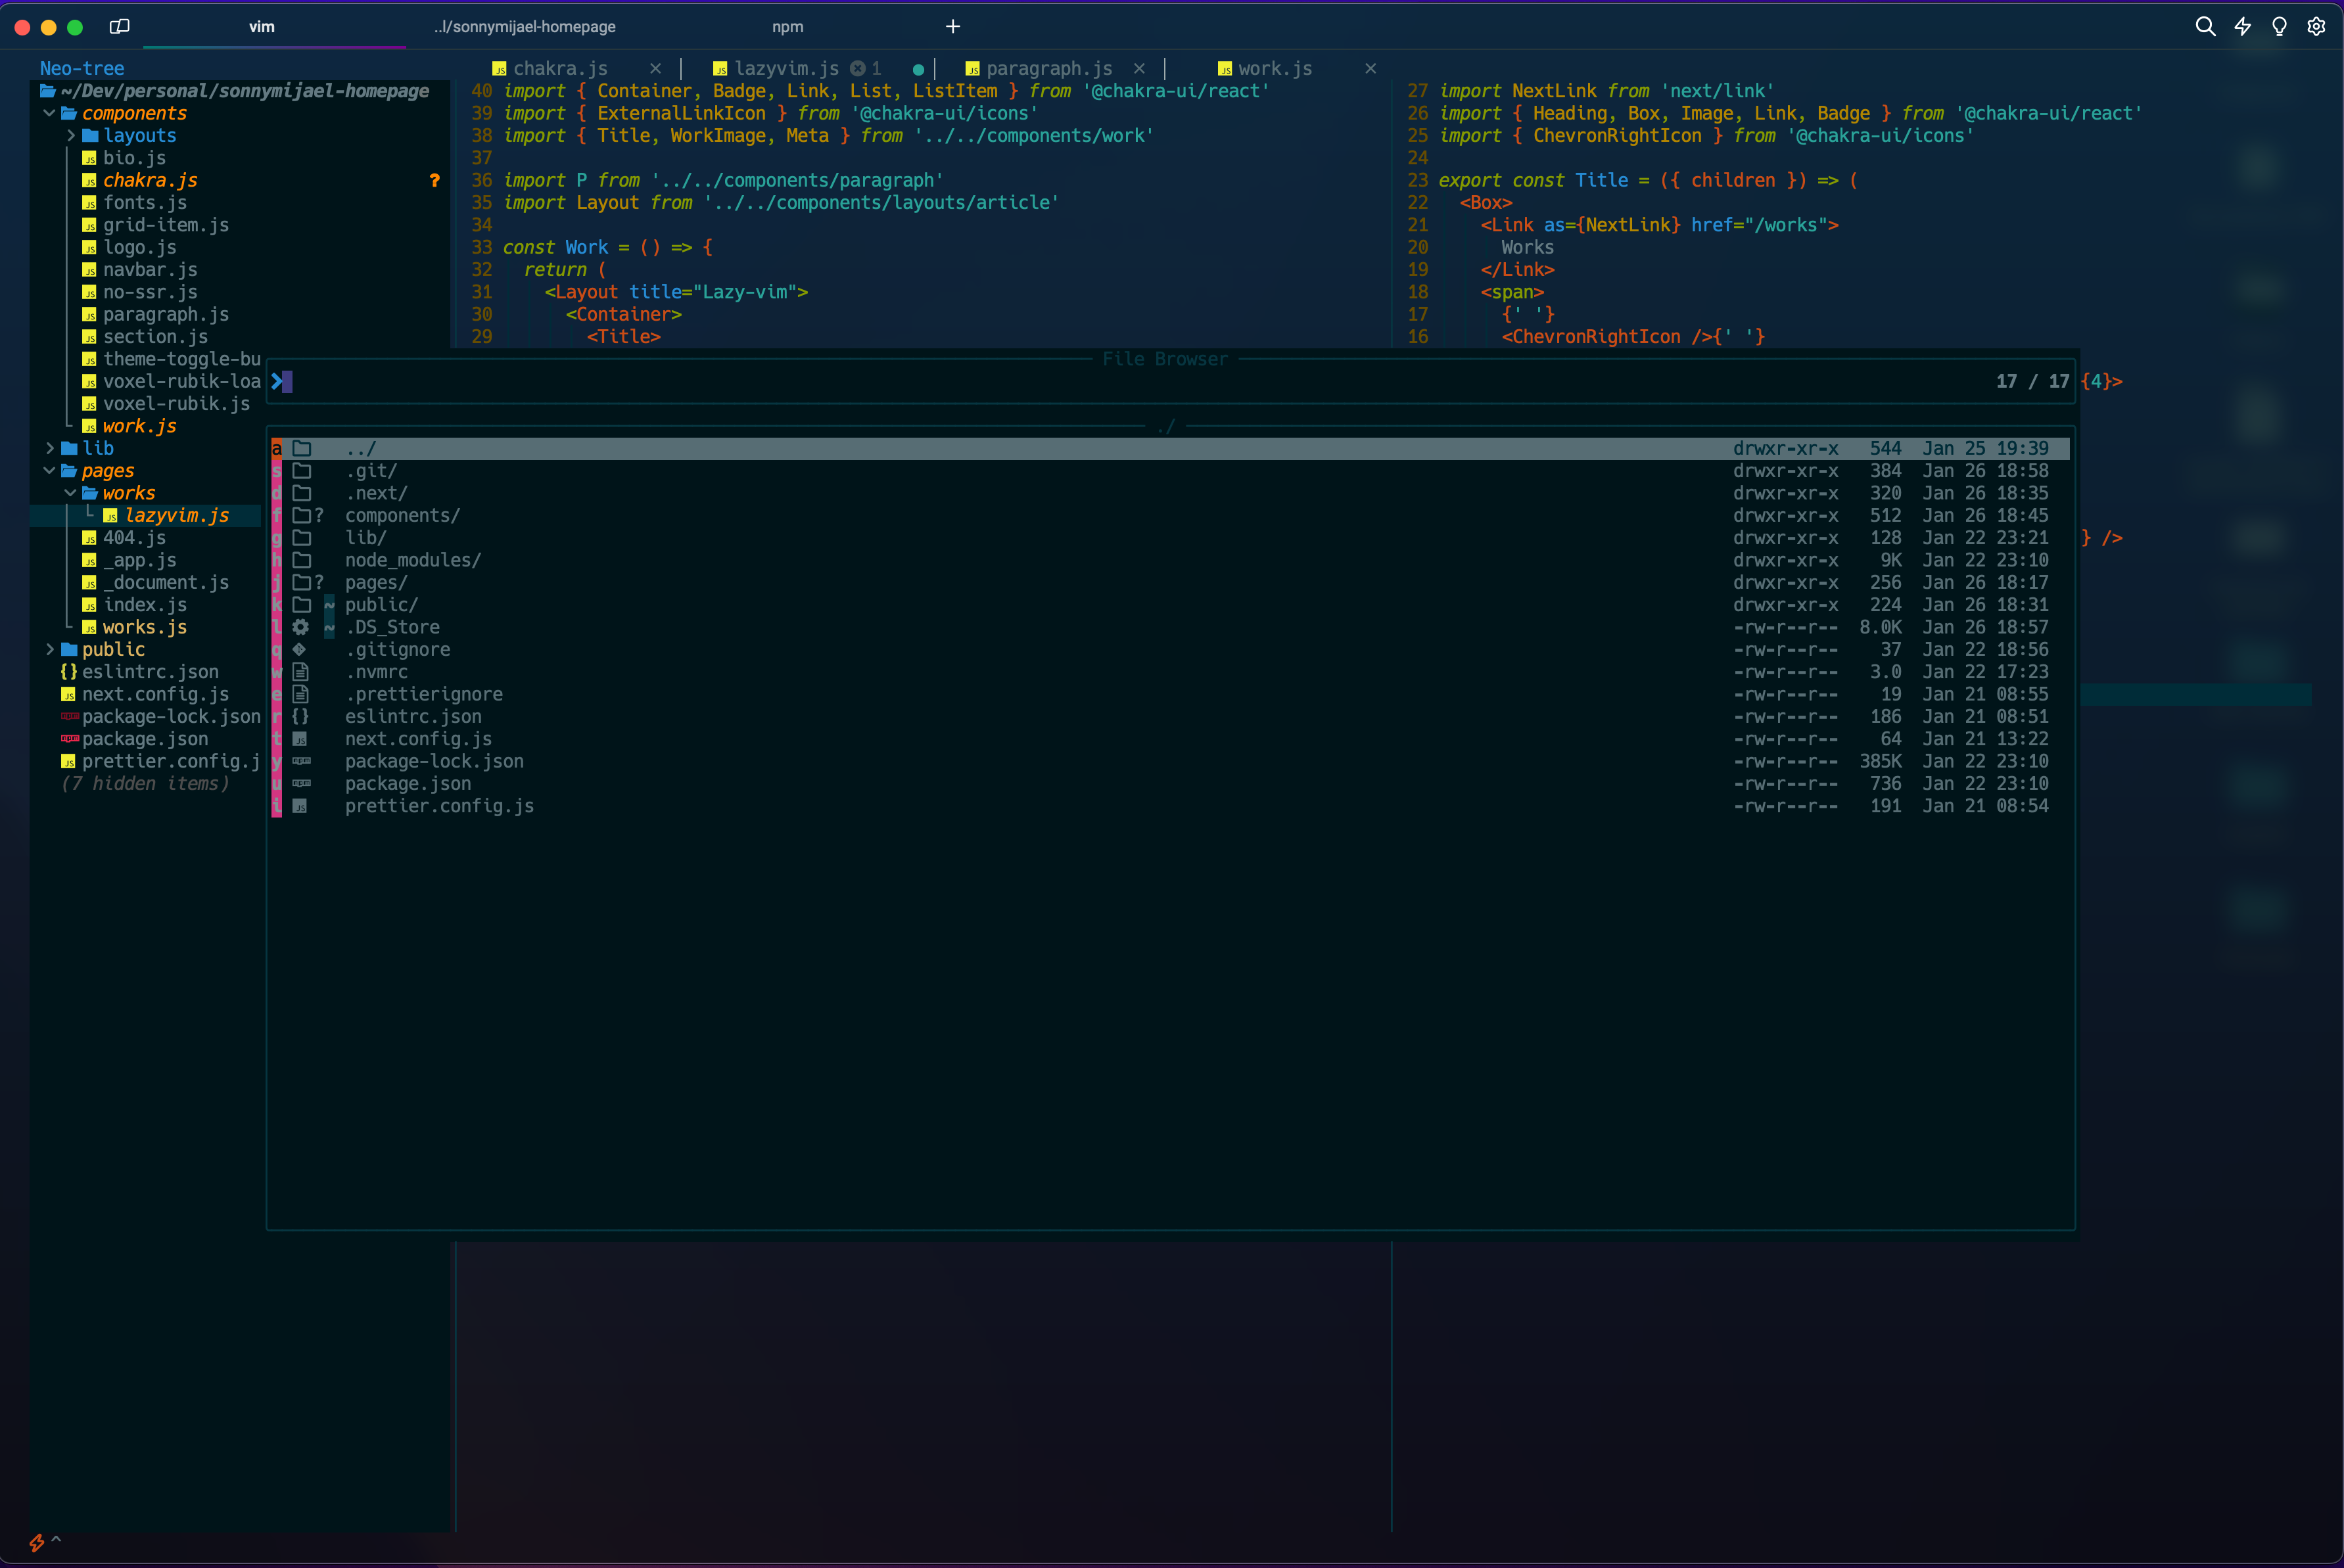This screenshot has width=2344, height=1568.
Task: Close the paragraph.js buffer tab
Action: (x=1139, y=68)
